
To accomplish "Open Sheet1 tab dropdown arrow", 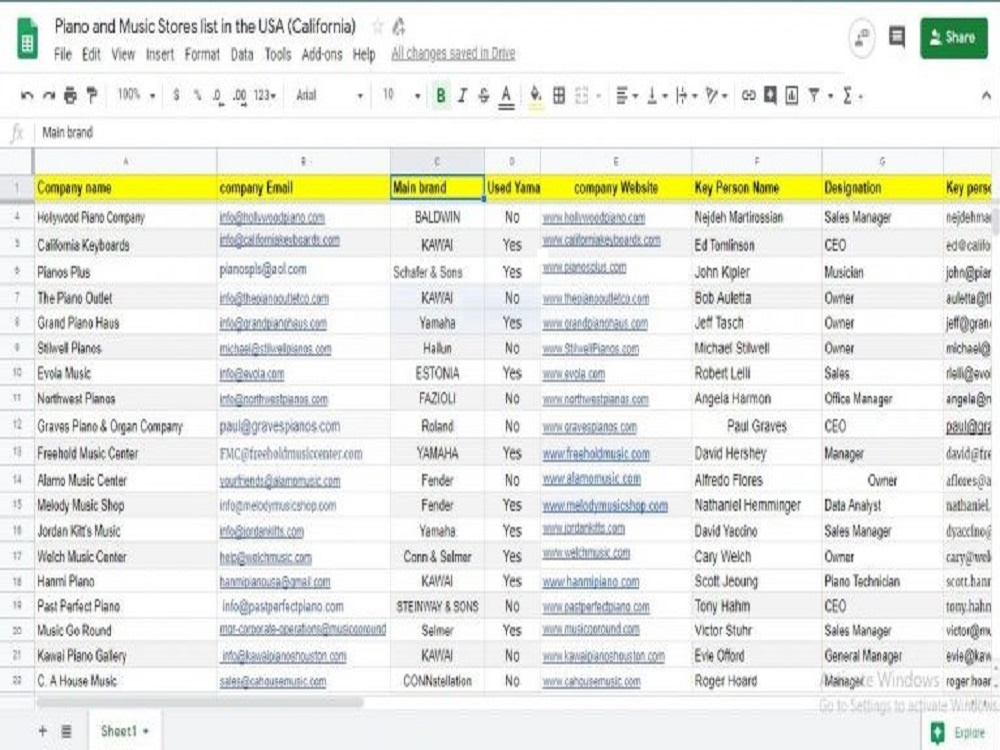I will click(x=146, y=732).
